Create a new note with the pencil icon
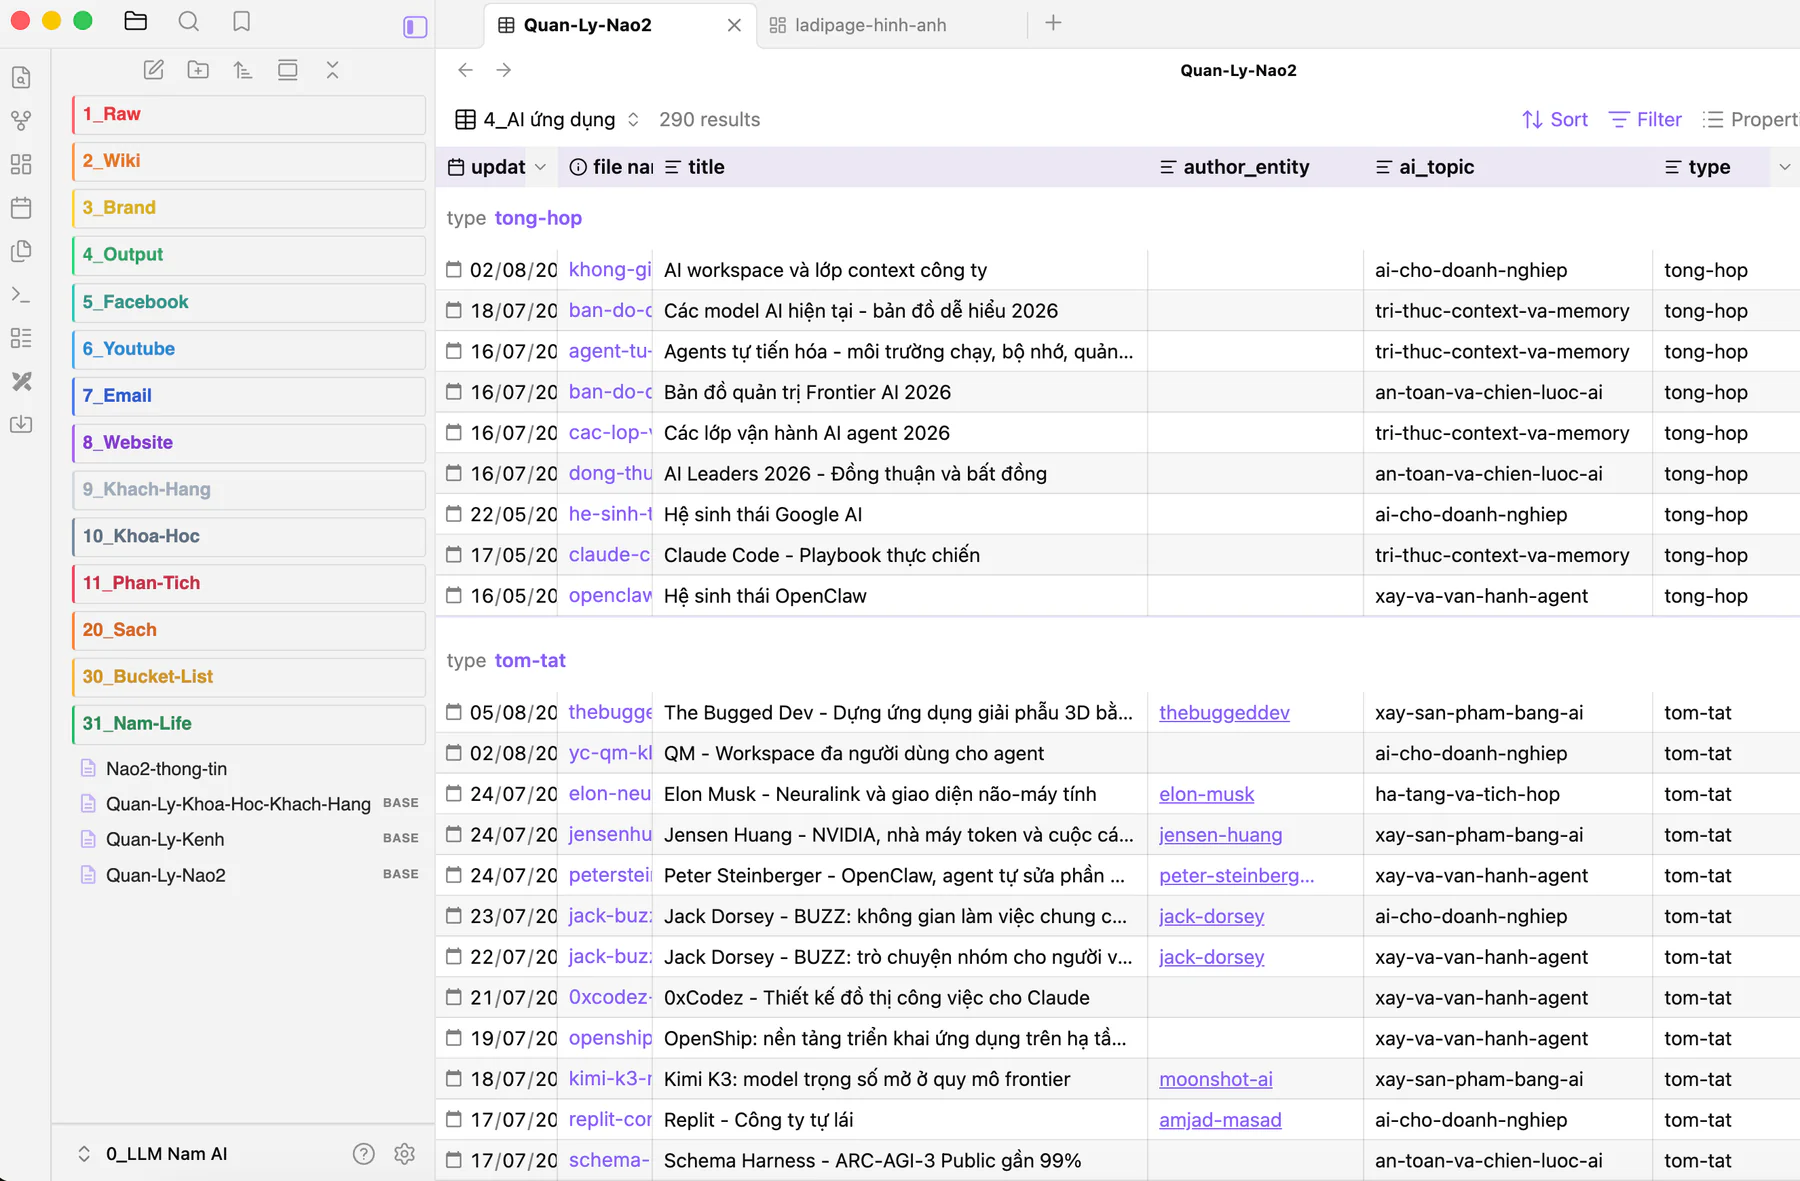1800x1181 pixels. coord(154,70)
